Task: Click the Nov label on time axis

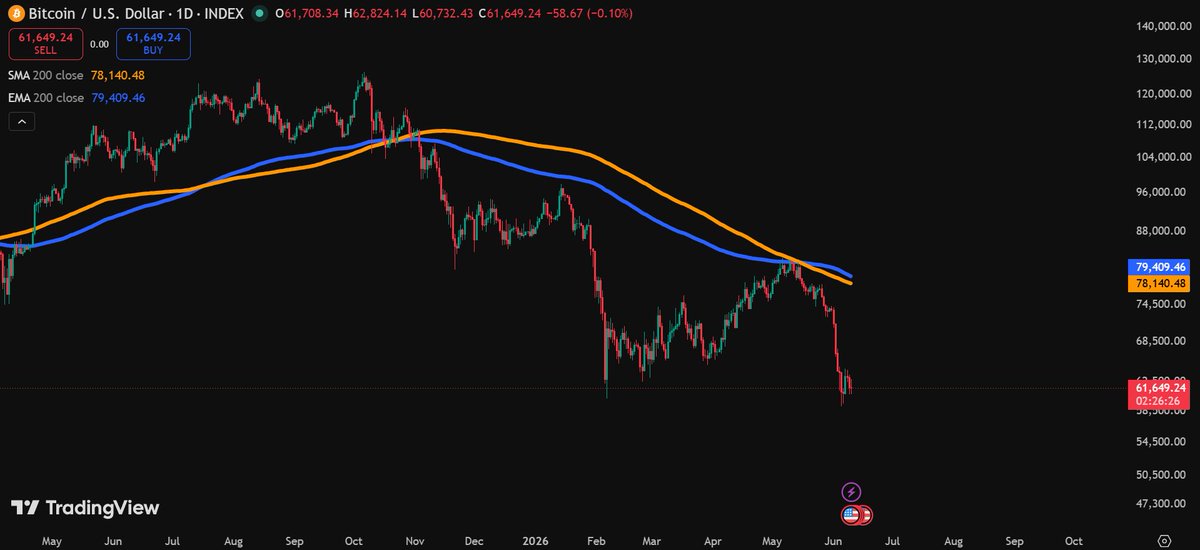Action: pos(413,540)
